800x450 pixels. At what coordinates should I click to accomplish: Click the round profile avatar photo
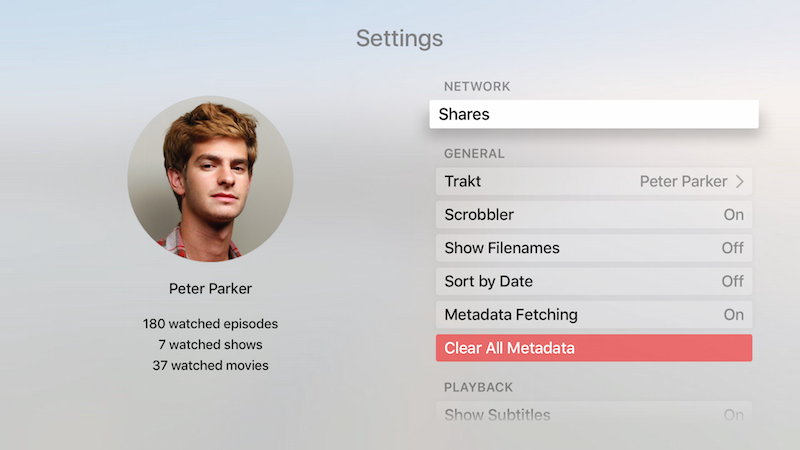pos(210,179)
